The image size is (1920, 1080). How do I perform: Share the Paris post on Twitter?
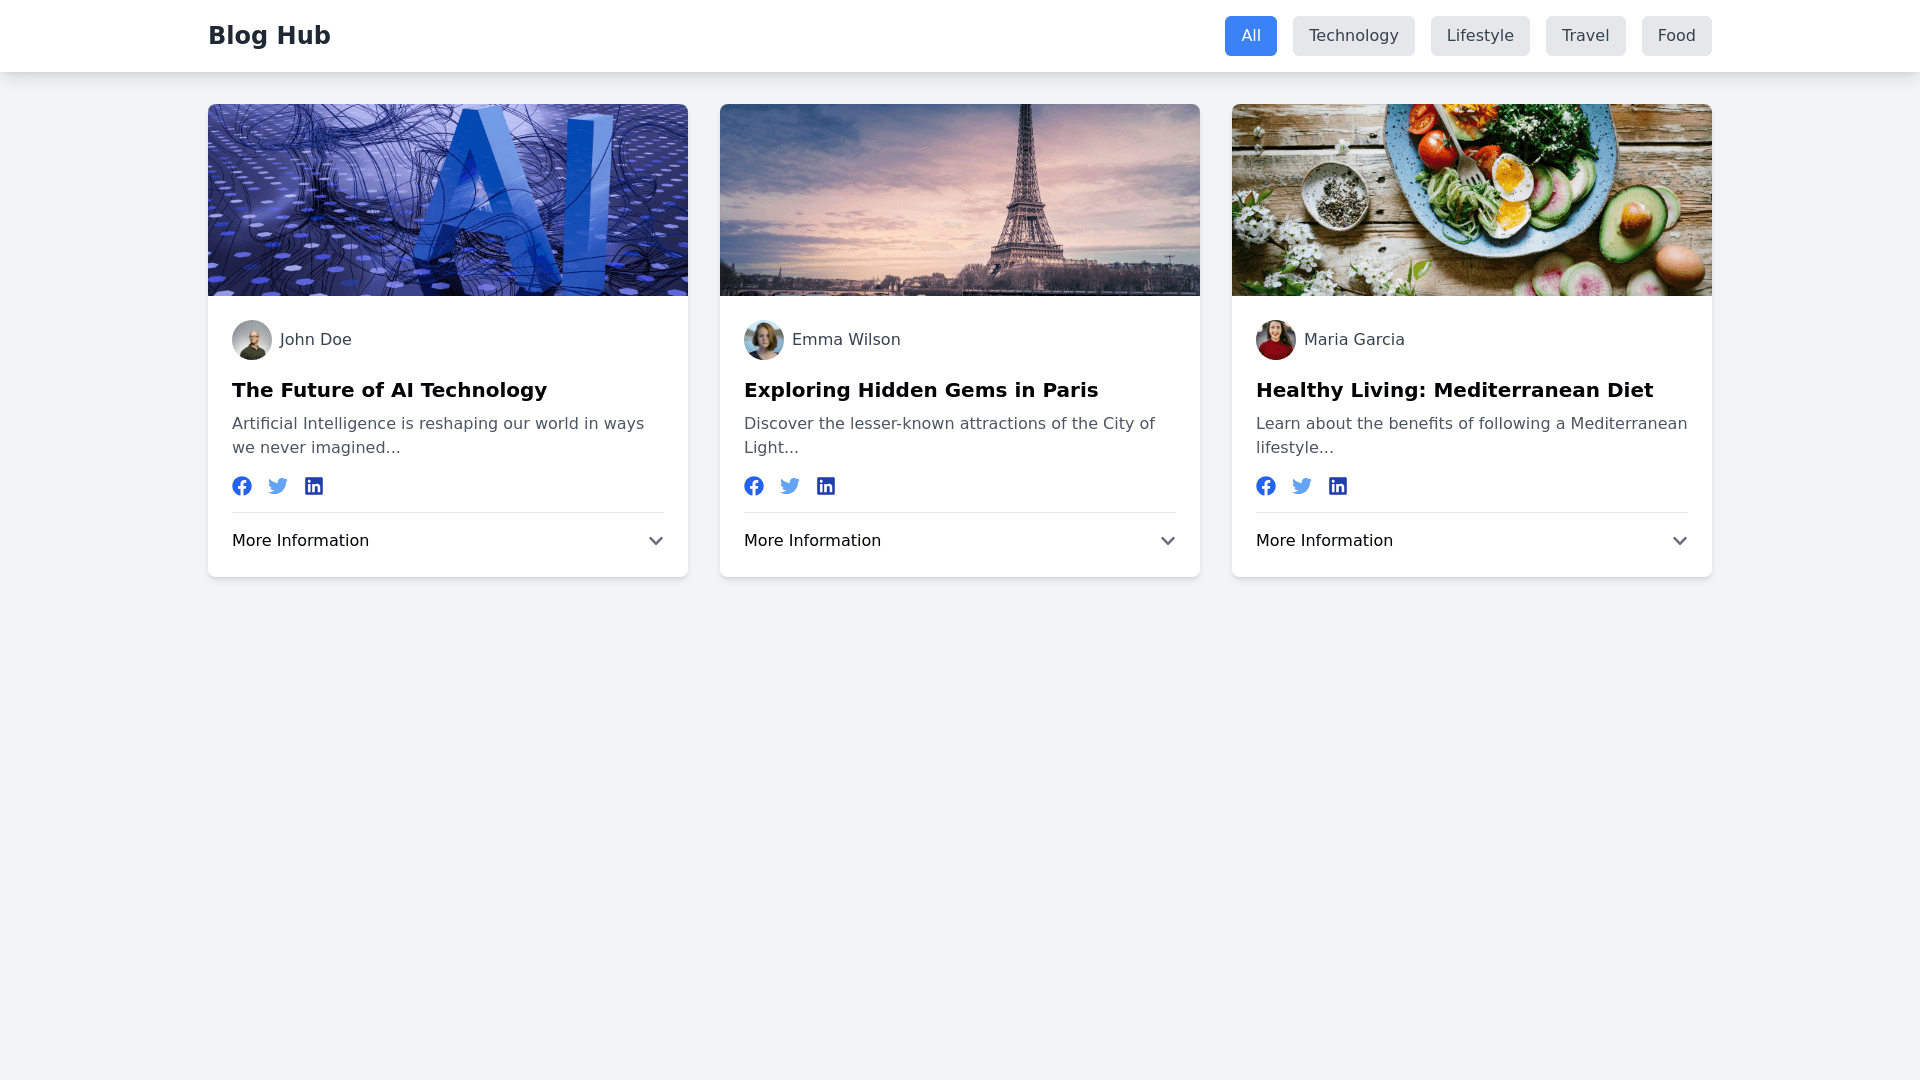(790, 486)
